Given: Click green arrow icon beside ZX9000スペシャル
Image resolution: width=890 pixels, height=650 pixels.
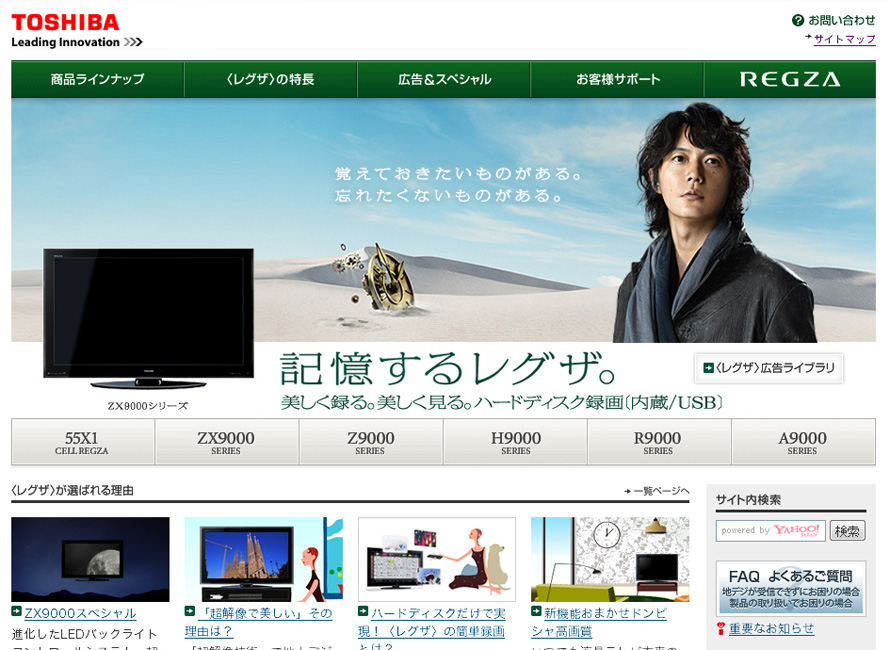Looking at the screenshot, I should (16, 611).
